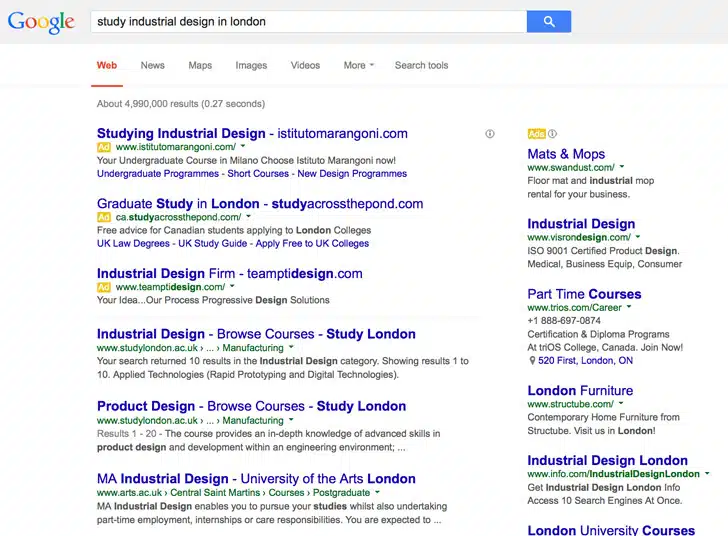The height and width of the screenshot is (536, 728).
Task: Open Apply Free to UK Colleges sitelink
Action: (312, 243)
